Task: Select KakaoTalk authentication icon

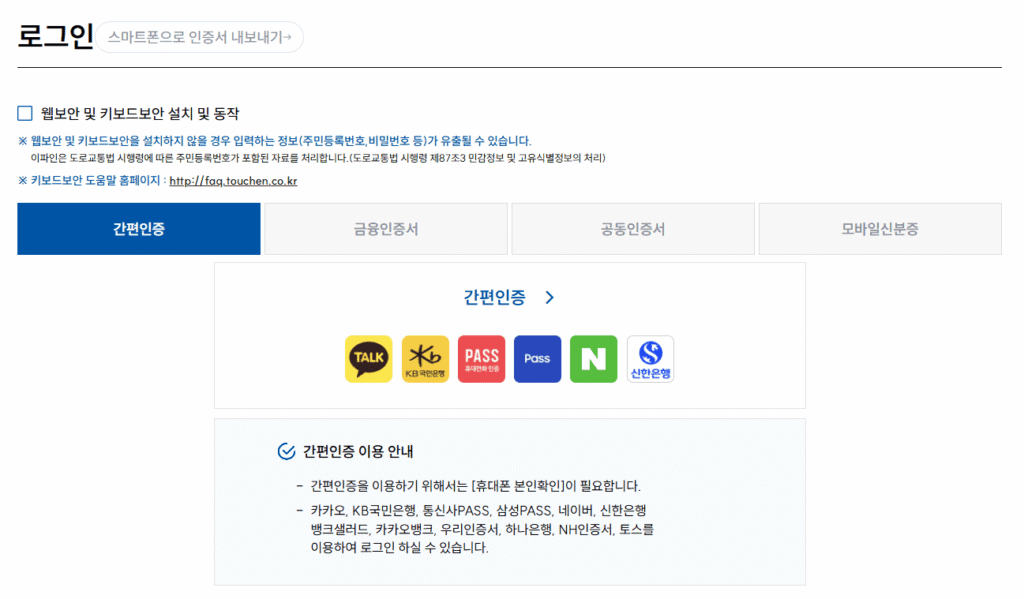Action: point(368,359)
